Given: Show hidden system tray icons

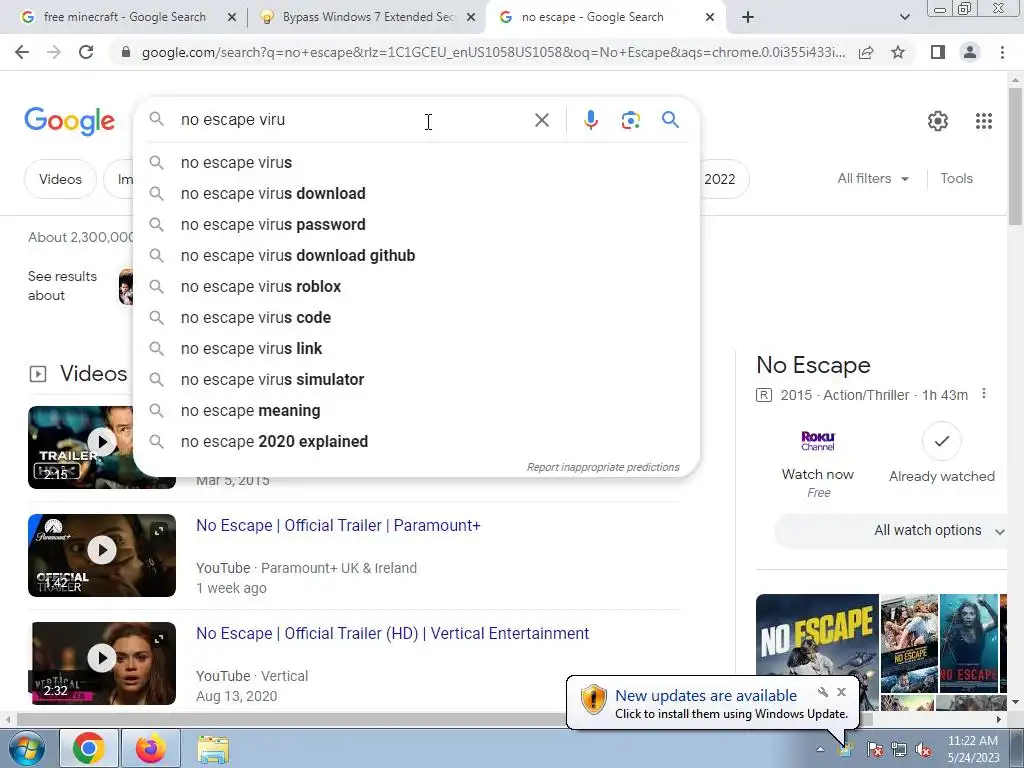Looking at the screenshot, I should [x=820, y=749].
